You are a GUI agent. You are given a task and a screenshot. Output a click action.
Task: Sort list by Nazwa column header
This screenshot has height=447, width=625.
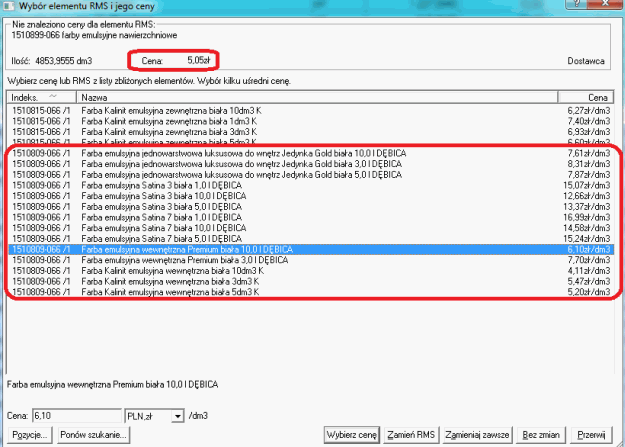(300, 98)
